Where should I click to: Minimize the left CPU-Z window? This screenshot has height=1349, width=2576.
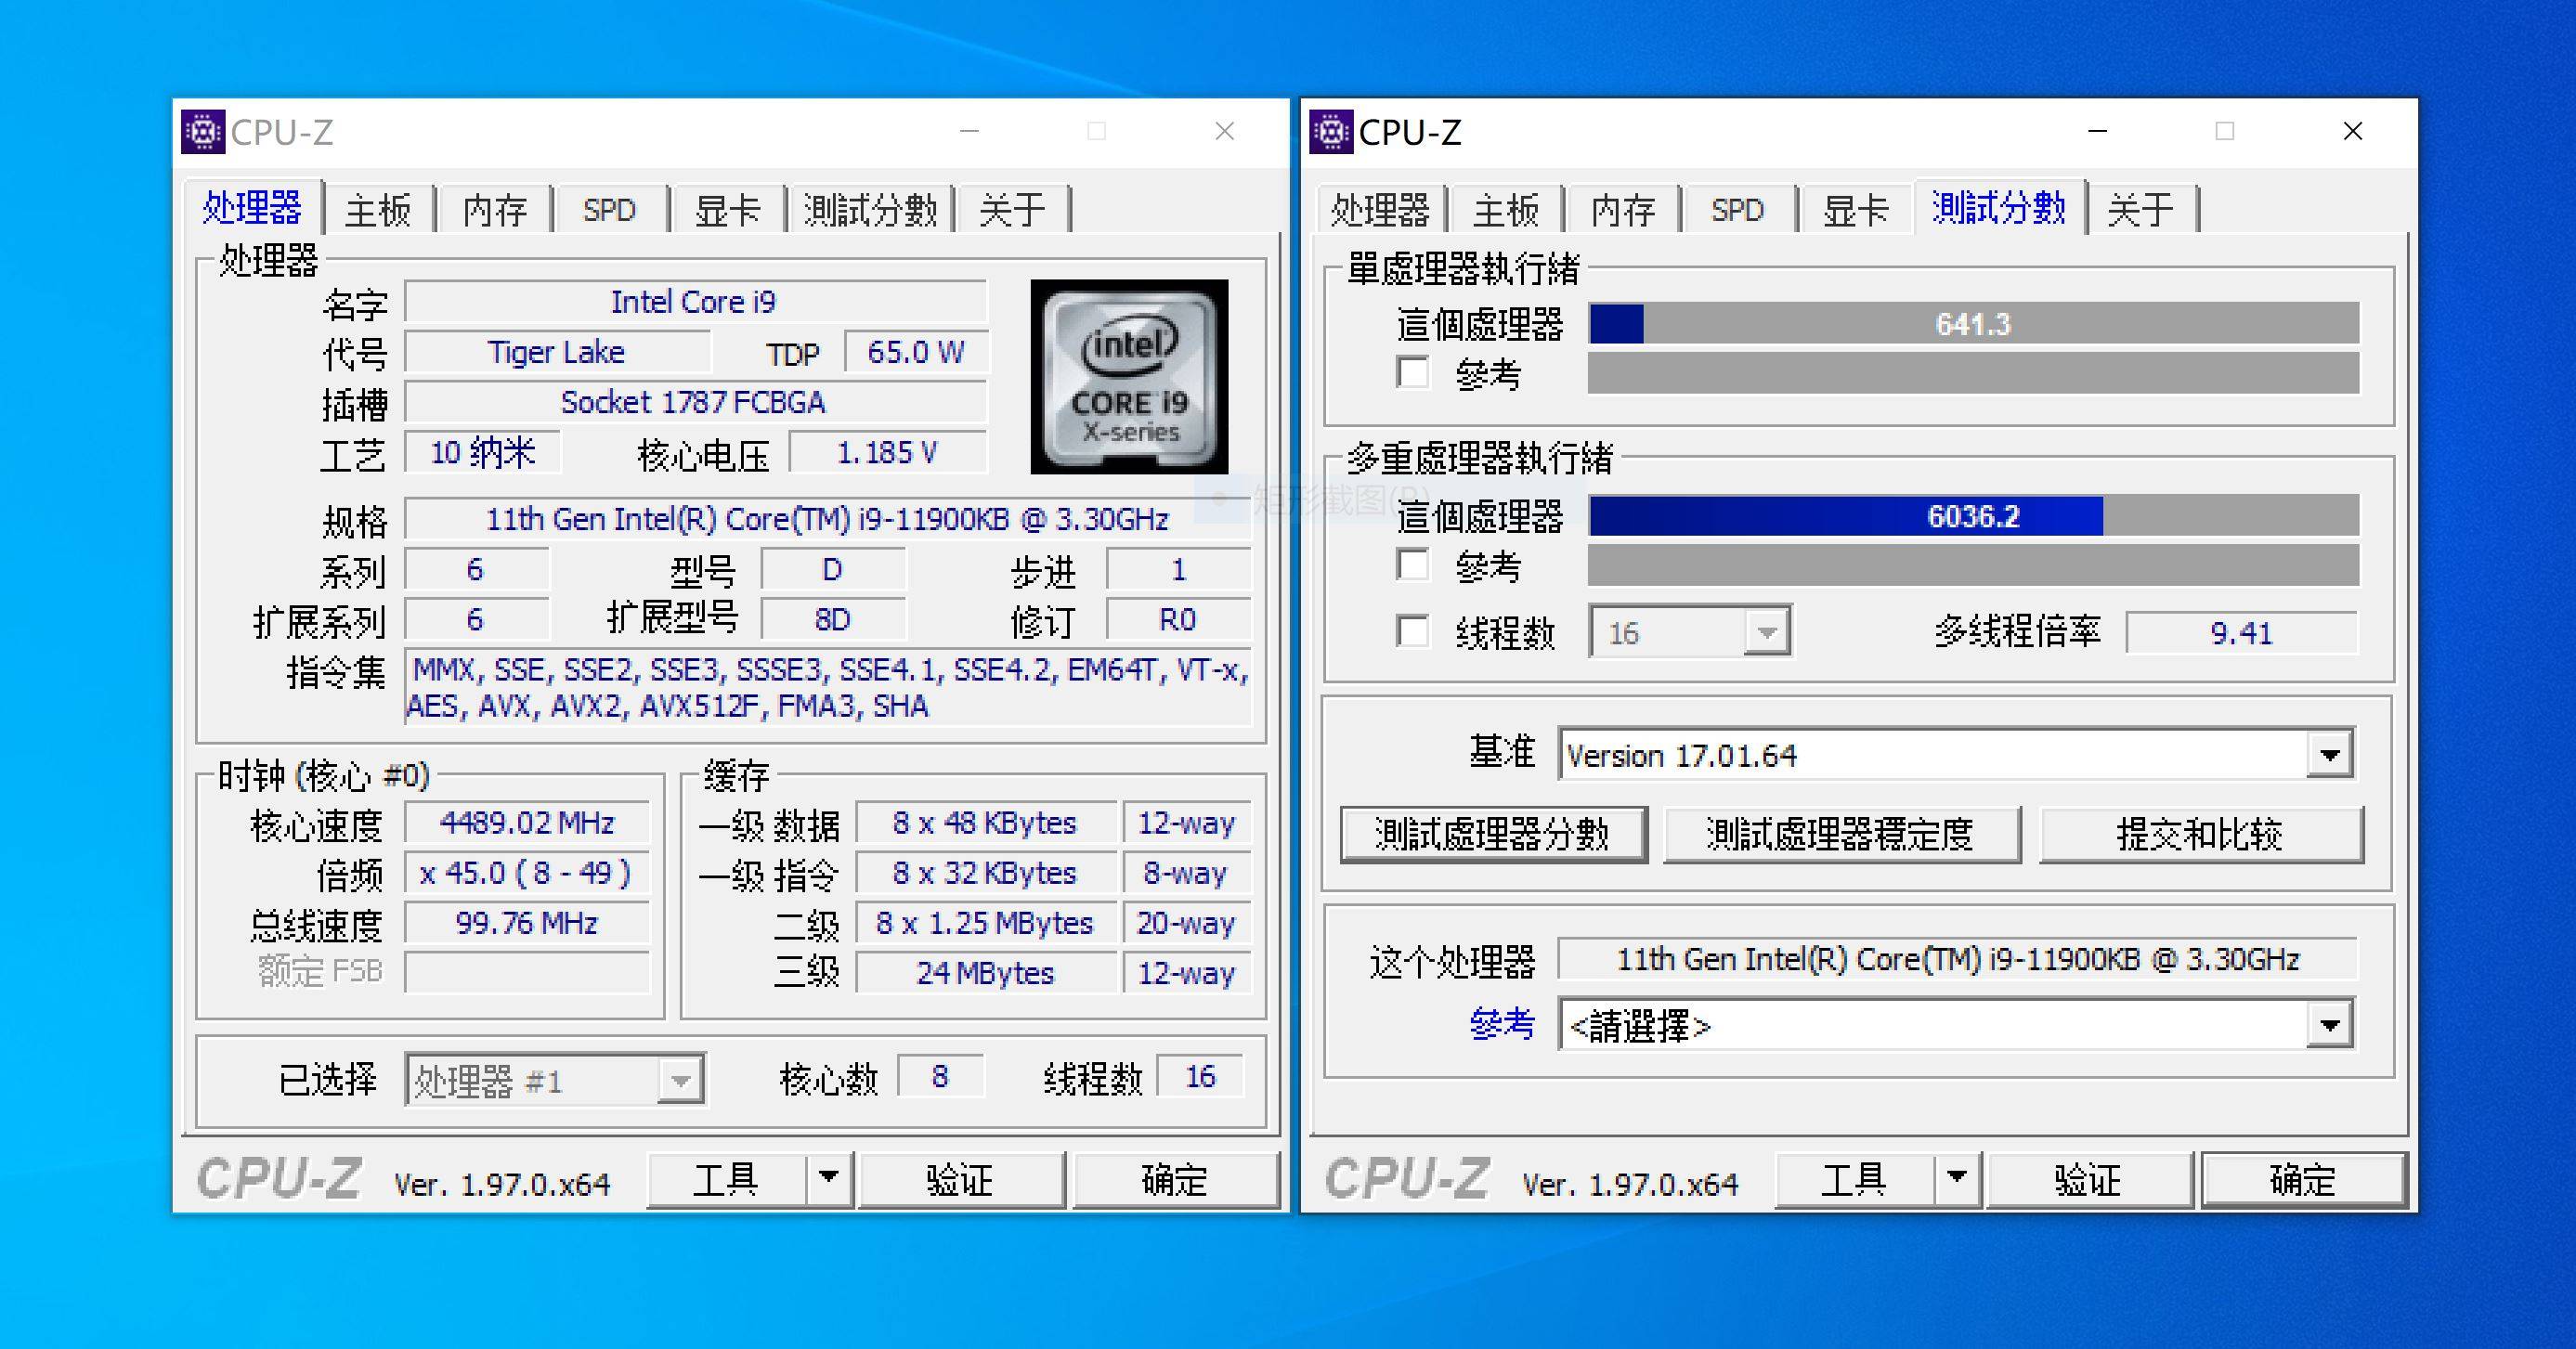pos(969,131)
